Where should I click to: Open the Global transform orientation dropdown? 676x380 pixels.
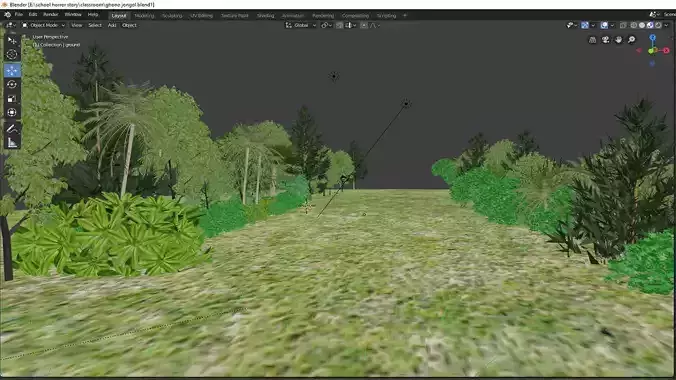301,25
